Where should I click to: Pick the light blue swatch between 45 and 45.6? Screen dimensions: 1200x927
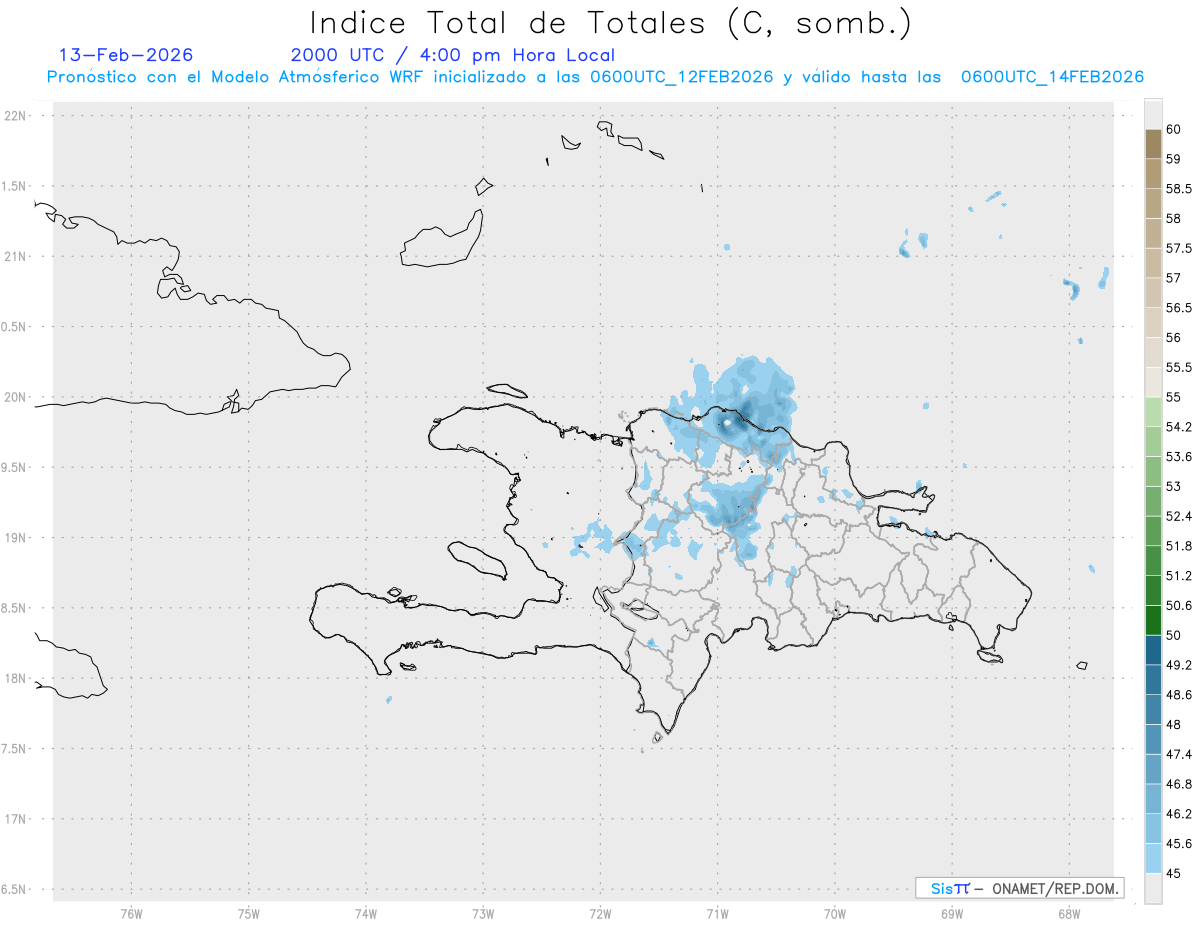(x=1153, y=858)
